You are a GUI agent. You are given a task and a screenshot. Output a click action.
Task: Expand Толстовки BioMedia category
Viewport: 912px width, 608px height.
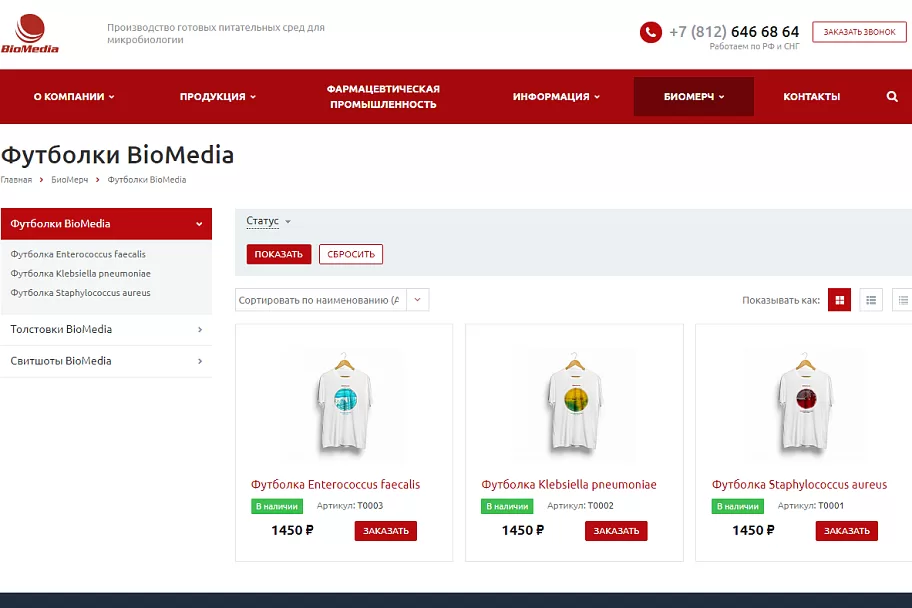click(106, 329)
